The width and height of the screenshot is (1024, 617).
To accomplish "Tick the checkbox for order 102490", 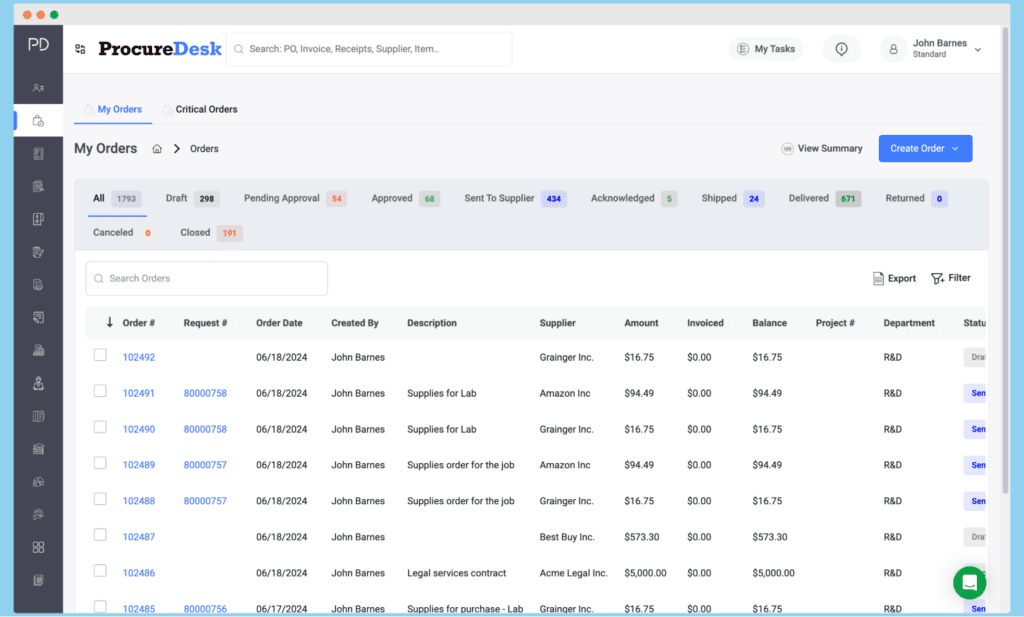I will (100, 427).
